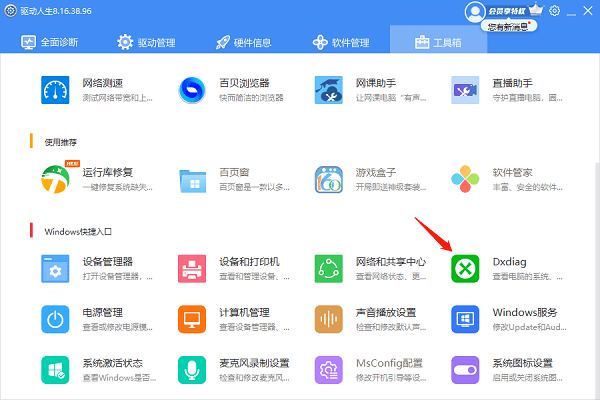Click the 设备管理器 title text
Image resolution: width=600 pixels, height=400 pixels.
point(108,262)
